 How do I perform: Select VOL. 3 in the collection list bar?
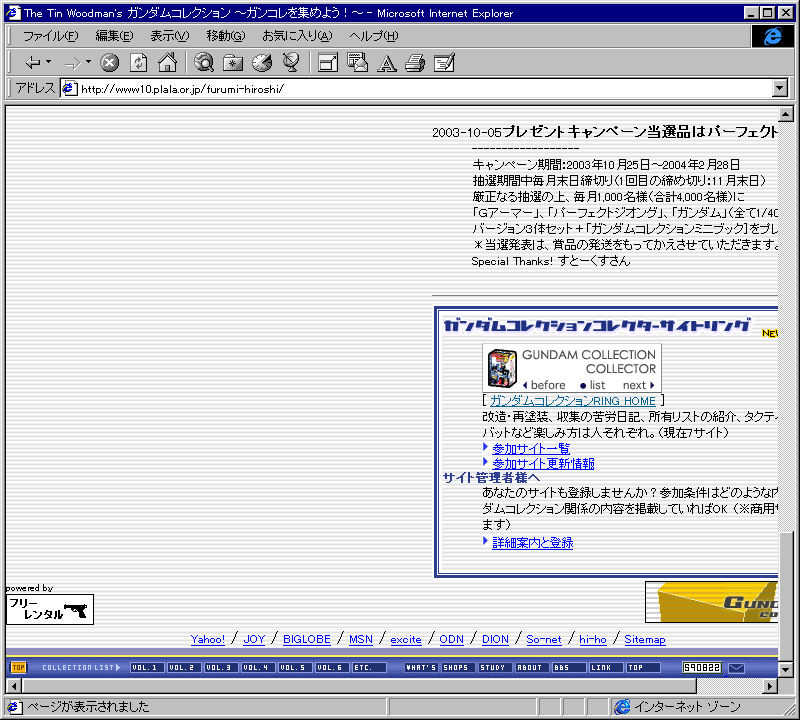pyautogui.click(x=221, y=667)
